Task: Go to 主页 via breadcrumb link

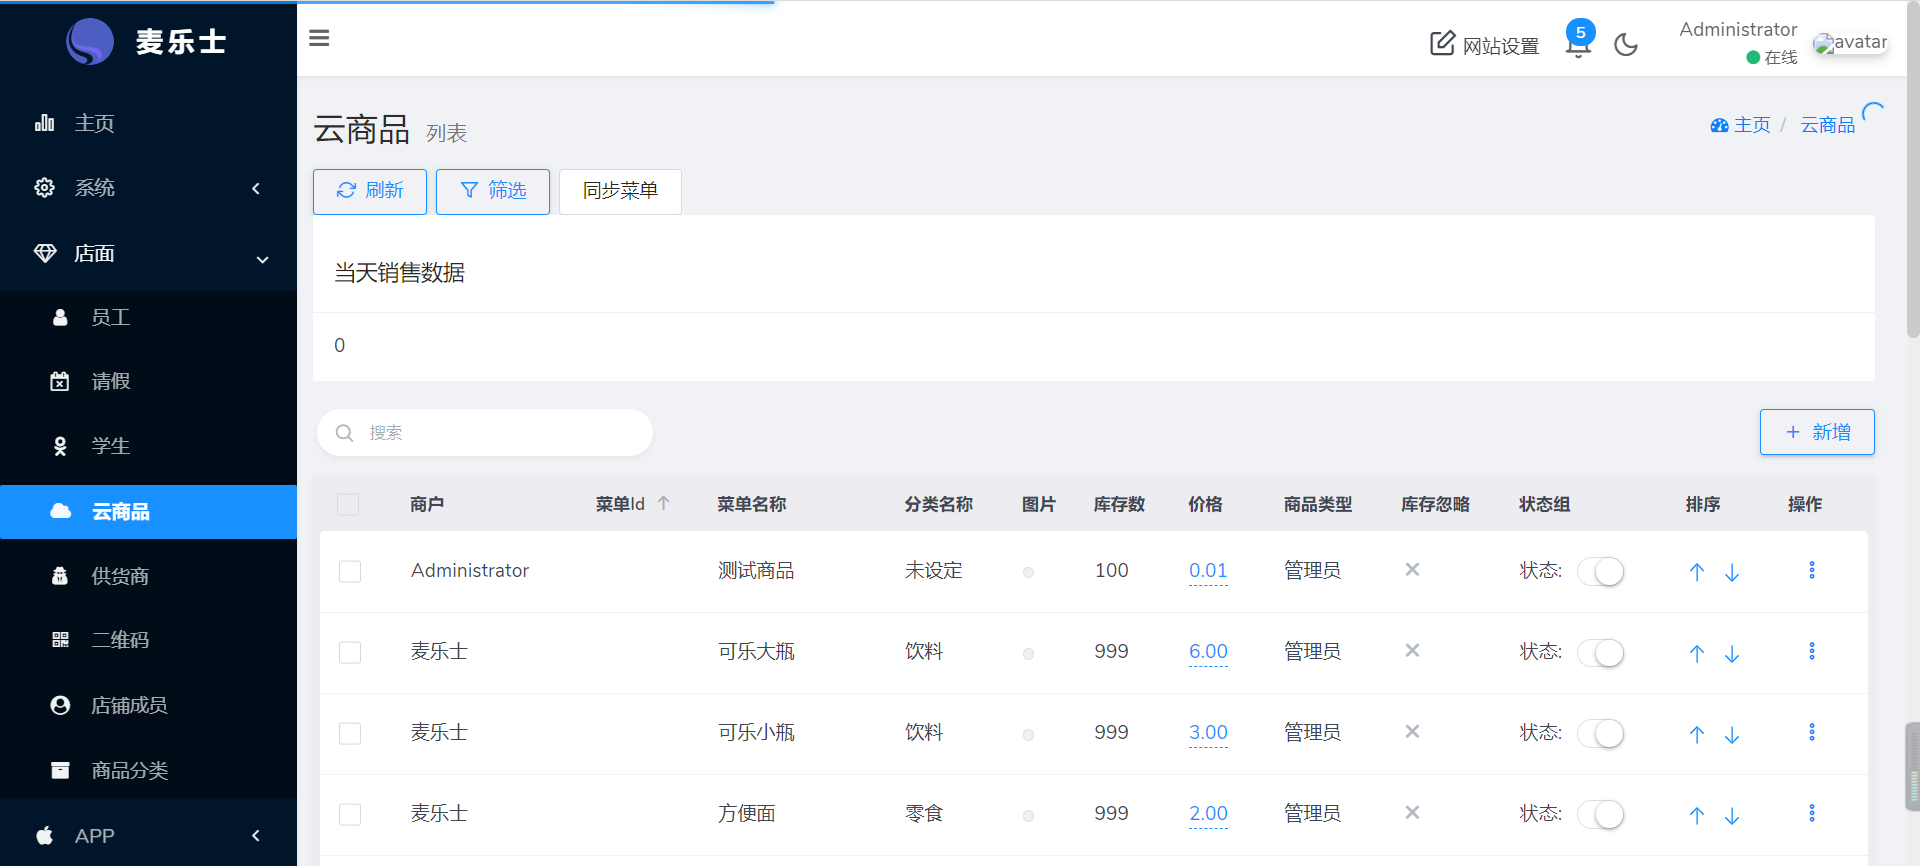Action: pyautogui.click(x=1752, y=125)
